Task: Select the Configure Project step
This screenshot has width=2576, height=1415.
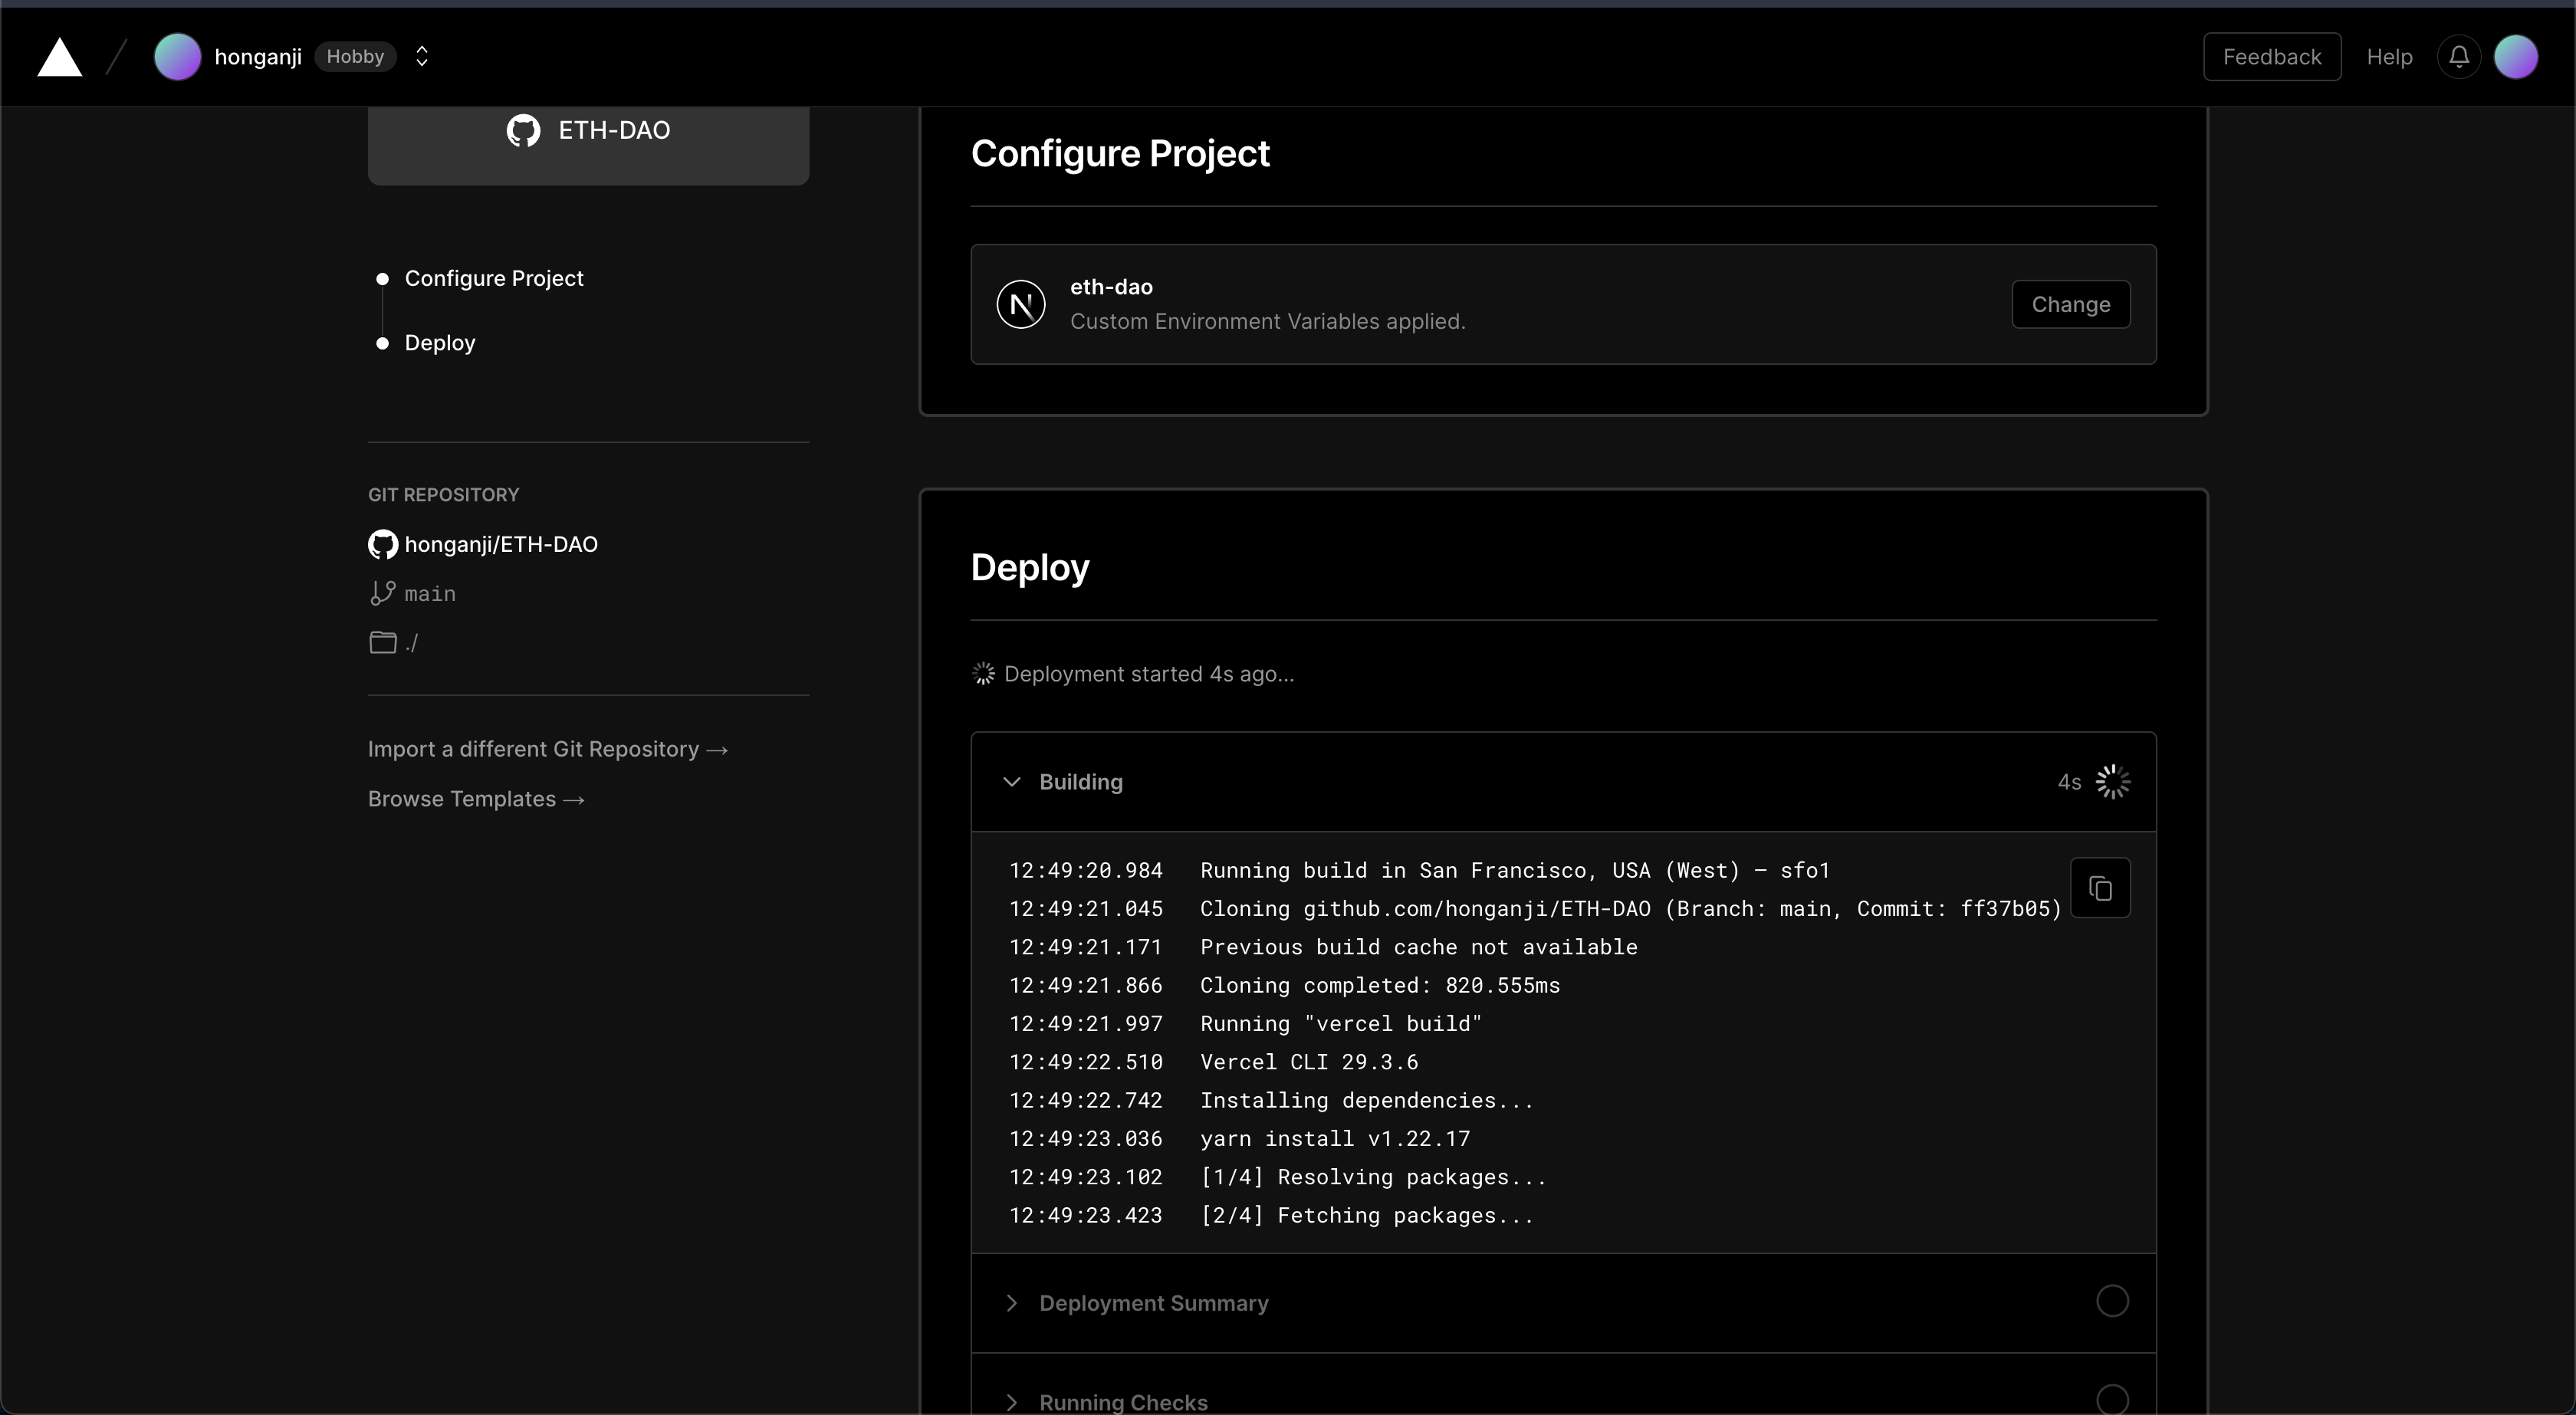Action: click(x=493, y=278)
